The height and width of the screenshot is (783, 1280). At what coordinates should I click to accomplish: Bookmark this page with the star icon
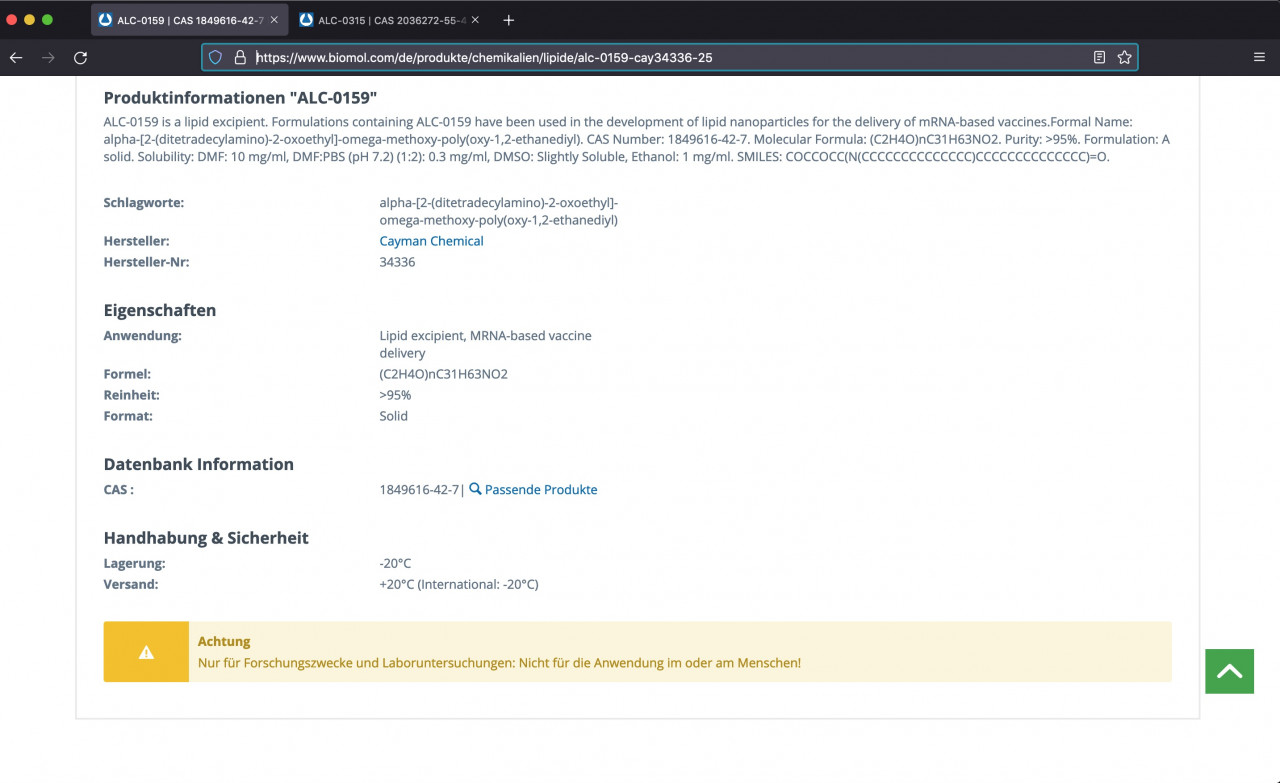click(x=1124, y=58)
